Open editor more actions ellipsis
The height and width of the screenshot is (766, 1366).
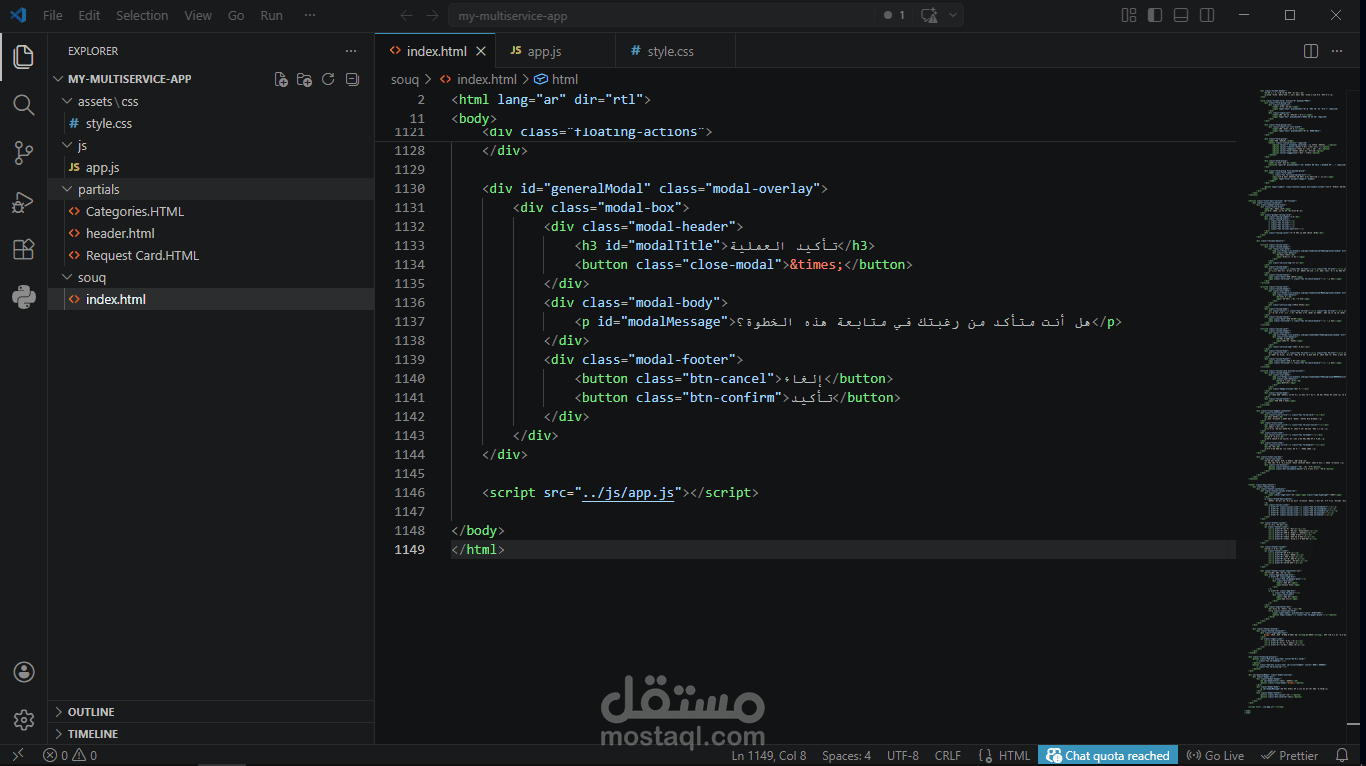pyautogui.click(x=1338, y=51)
